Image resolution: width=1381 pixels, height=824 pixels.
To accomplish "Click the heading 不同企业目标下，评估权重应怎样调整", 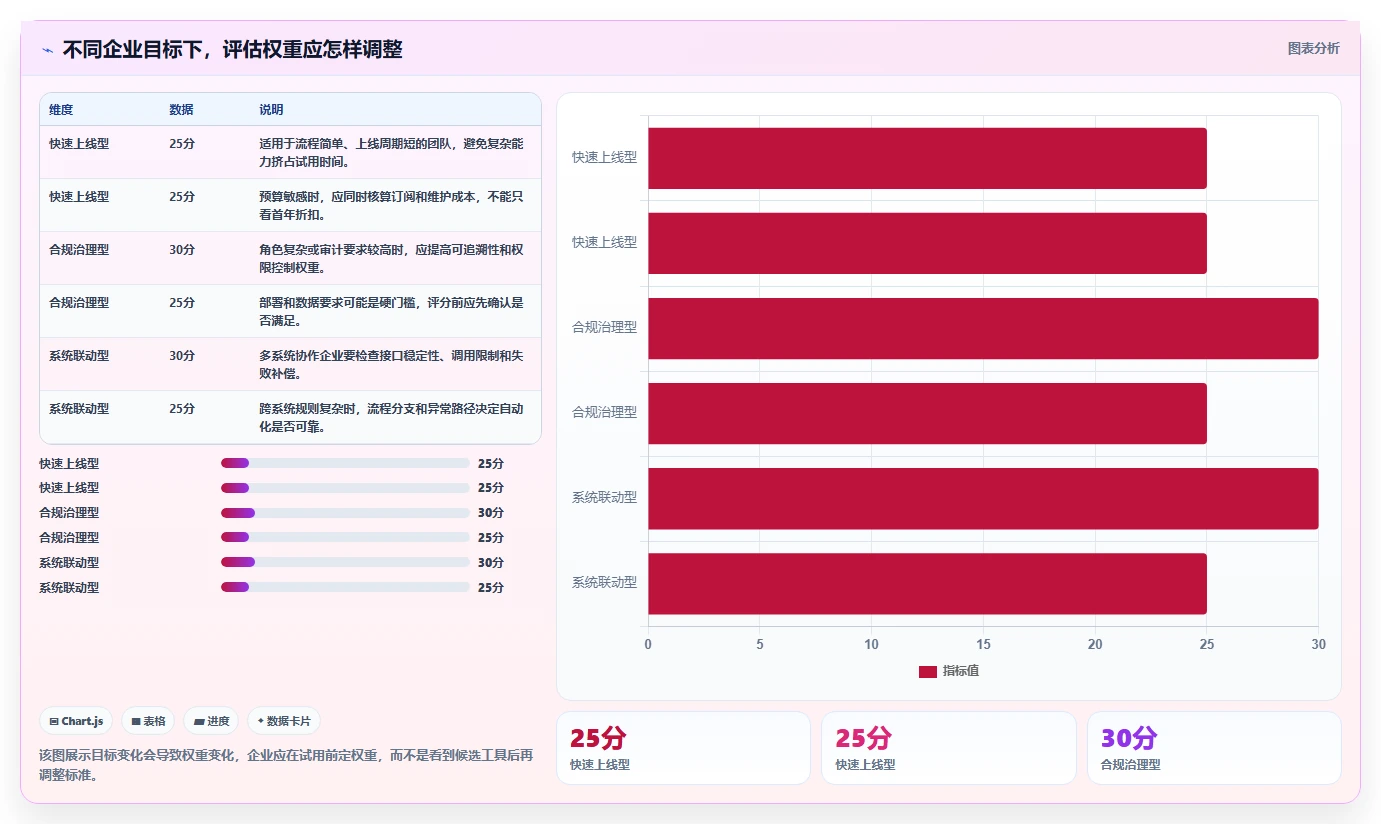I will click(232, 49).
